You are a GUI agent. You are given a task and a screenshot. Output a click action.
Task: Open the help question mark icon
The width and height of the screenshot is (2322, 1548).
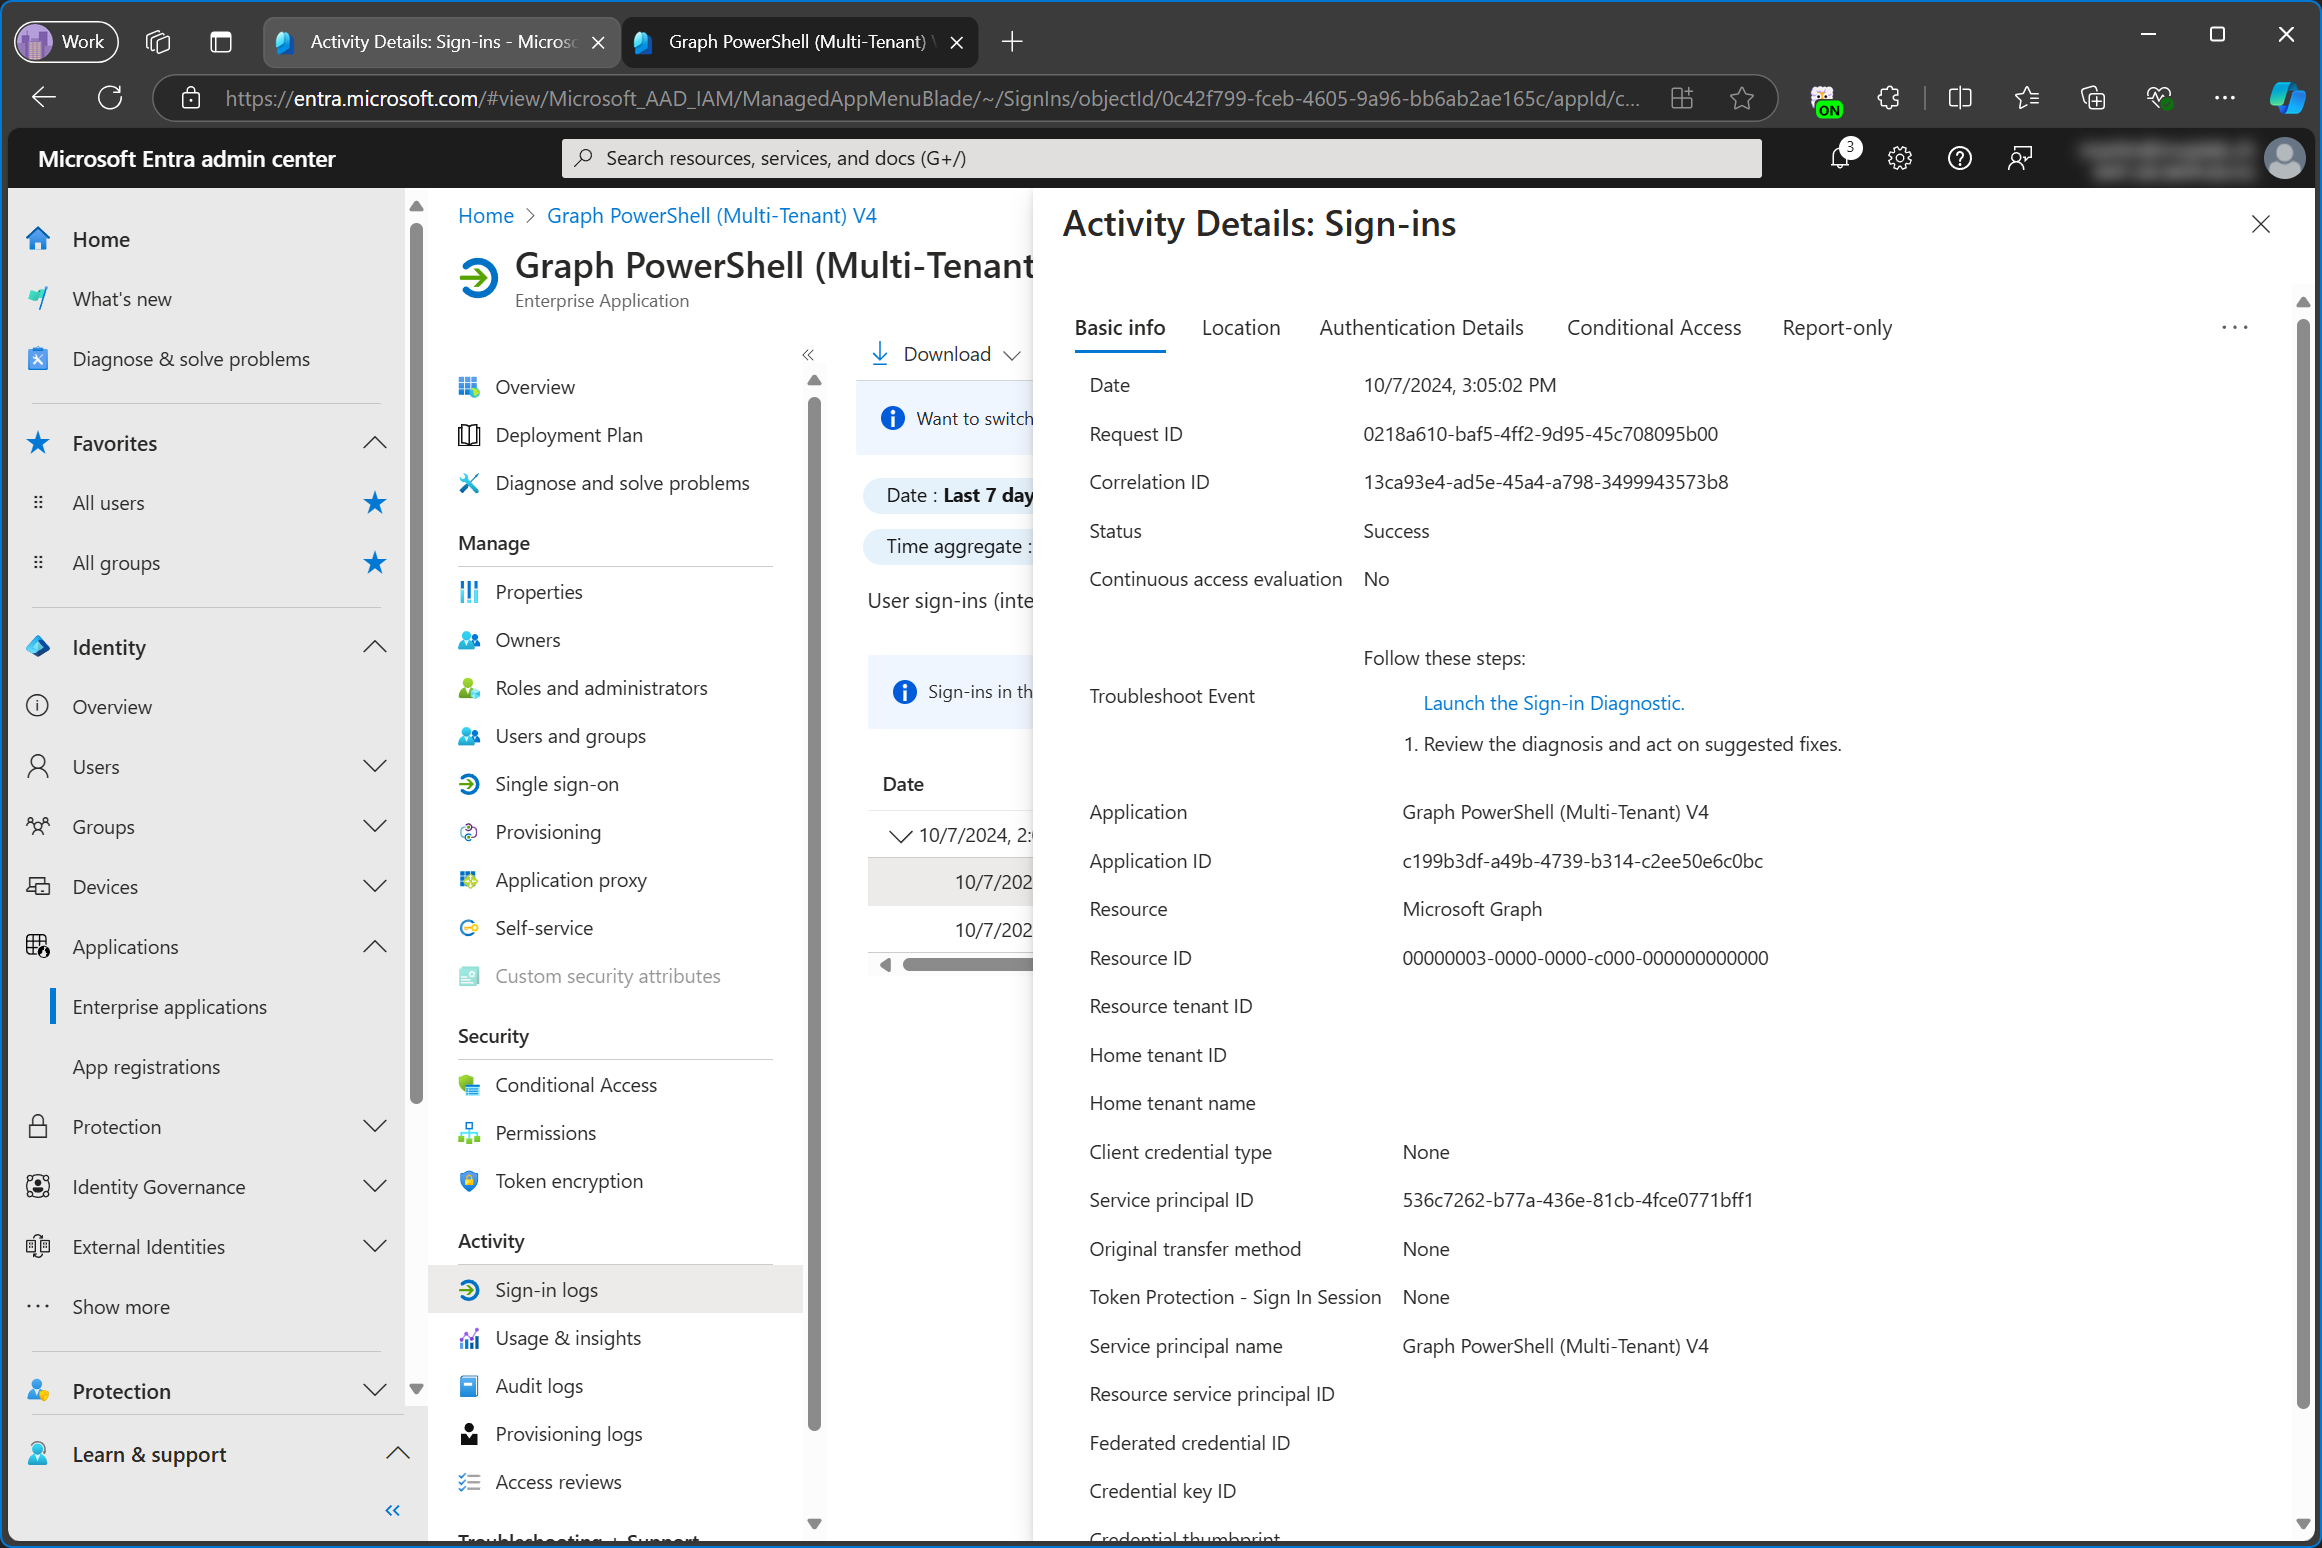click(1960, 158)
